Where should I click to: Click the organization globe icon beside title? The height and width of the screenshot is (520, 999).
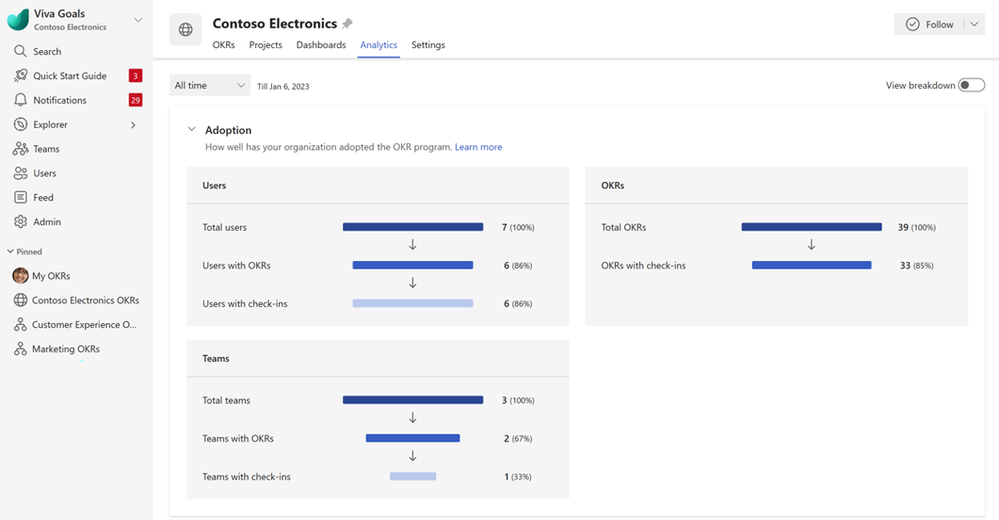point(185,29)
